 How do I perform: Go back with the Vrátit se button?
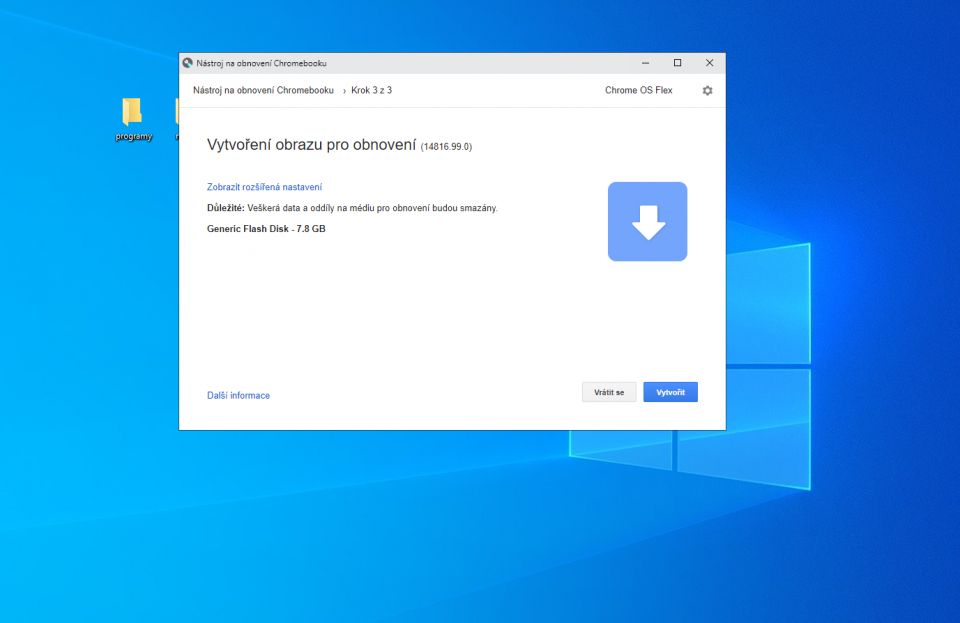click(609, 392)
